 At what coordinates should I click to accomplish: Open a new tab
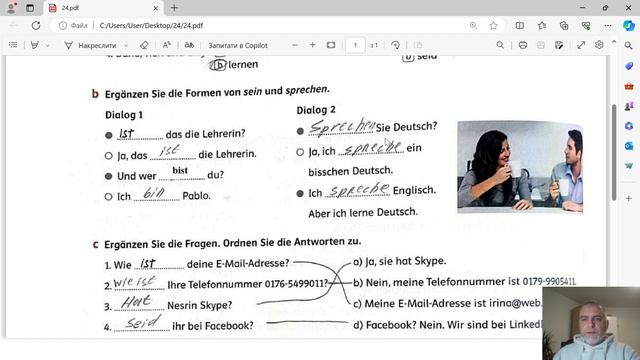click(x=174, y=8)
